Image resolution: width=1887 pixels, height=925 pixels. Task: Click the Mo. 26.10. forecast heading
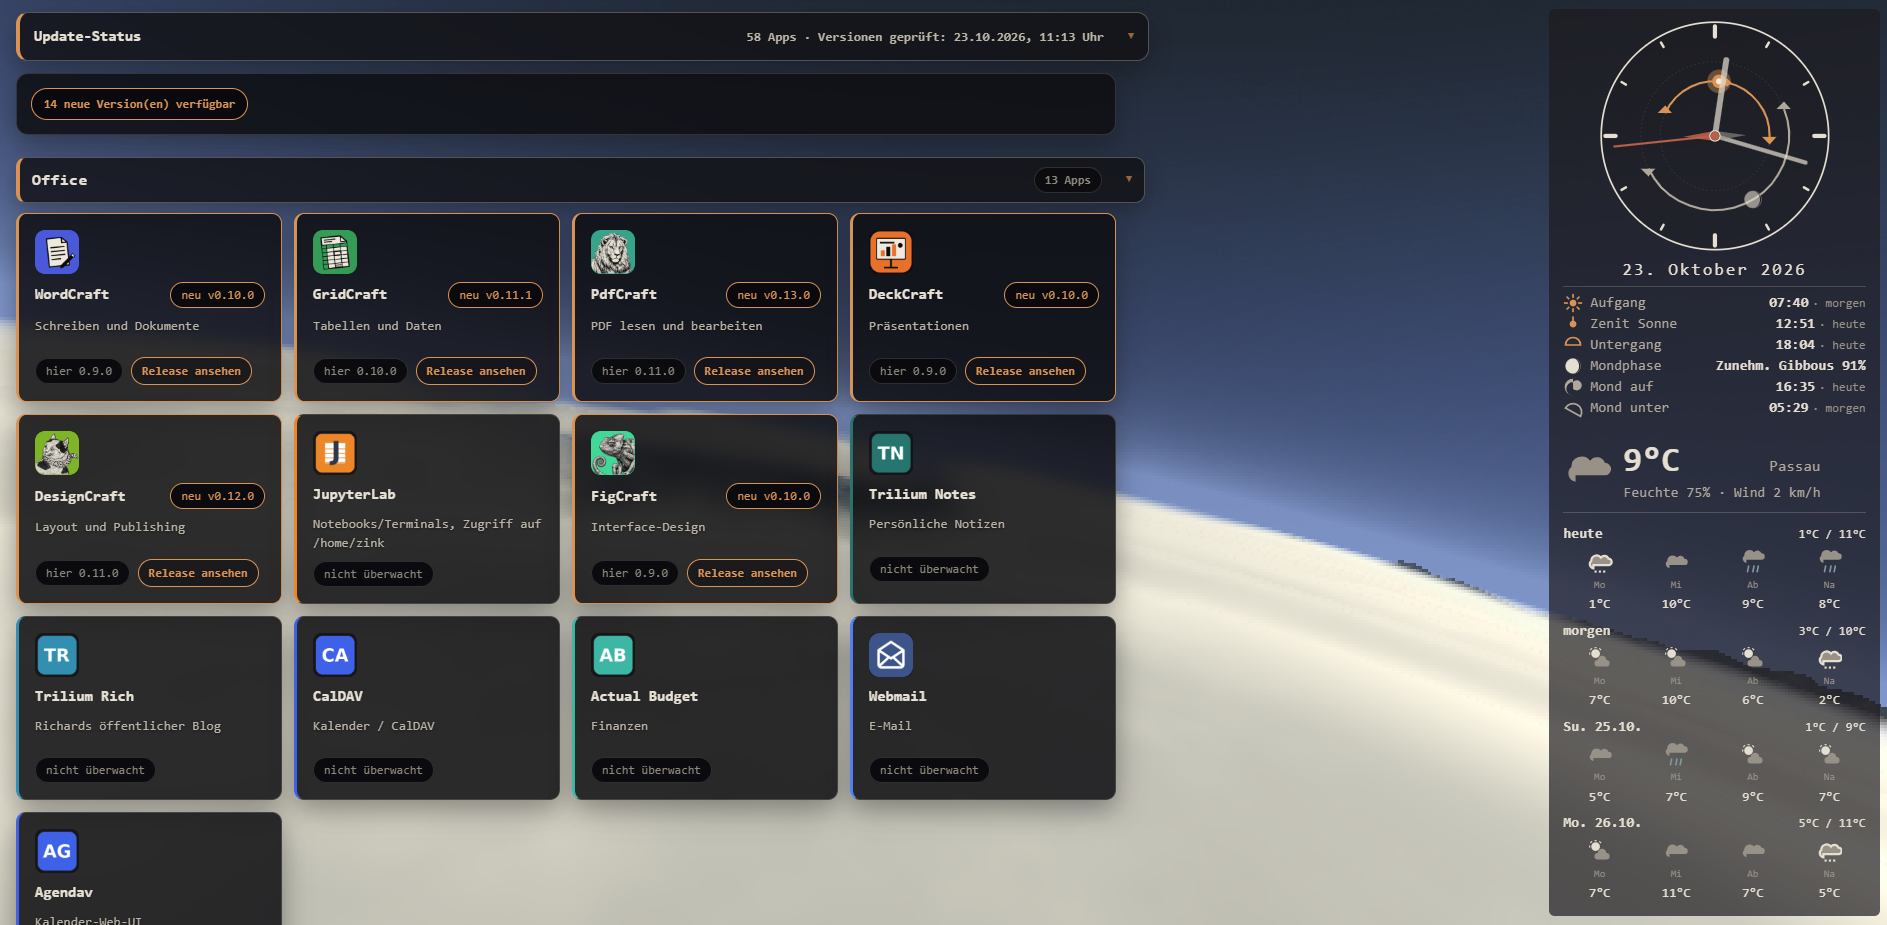point(1601,823)
